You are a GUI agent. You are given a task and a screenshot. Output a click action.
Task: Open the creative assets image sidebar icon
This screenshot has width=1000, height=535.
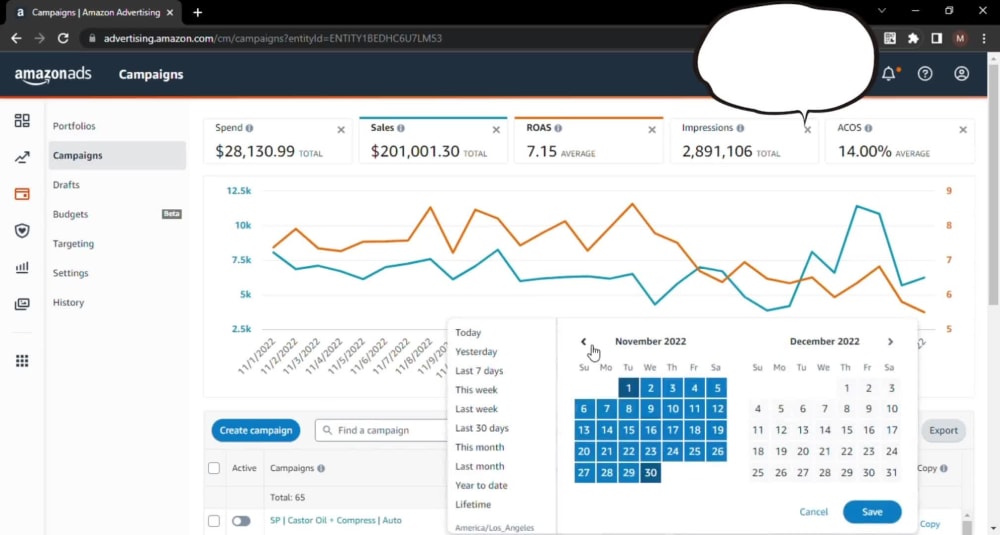click(22, 304)
